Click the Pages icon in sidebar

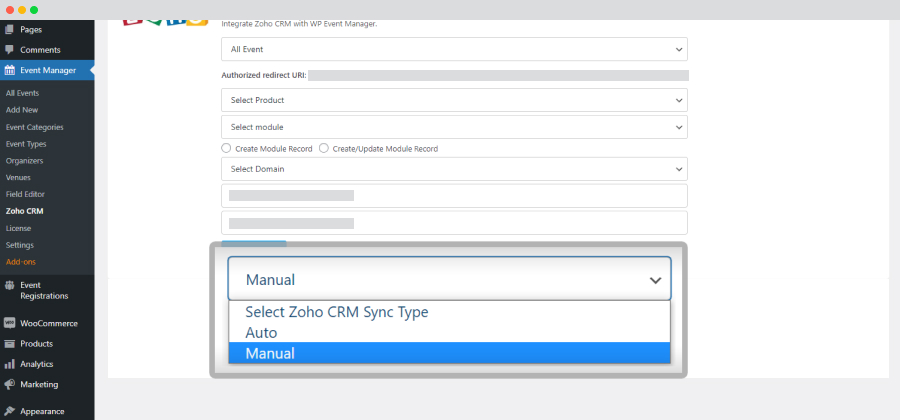pos(9,29)
